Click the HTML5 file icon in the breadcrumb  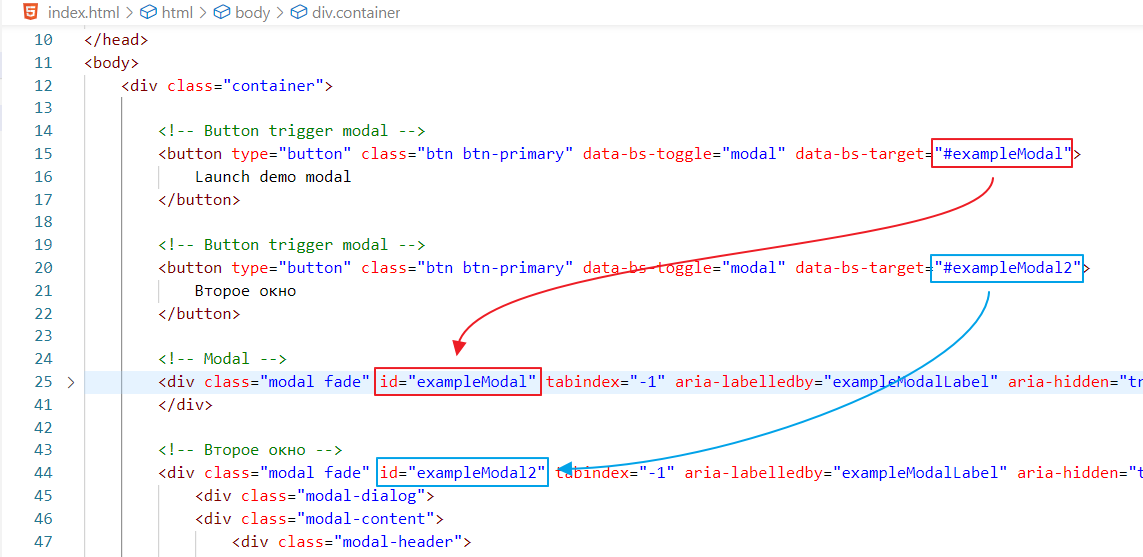click(32, 13)
